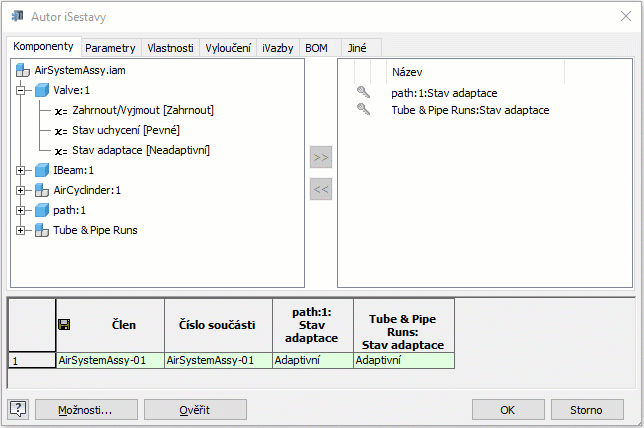This screenshot has height=428, width=644.
Task: Click the Valve:1 part cube icon
Action: click(x=42, y=90)
